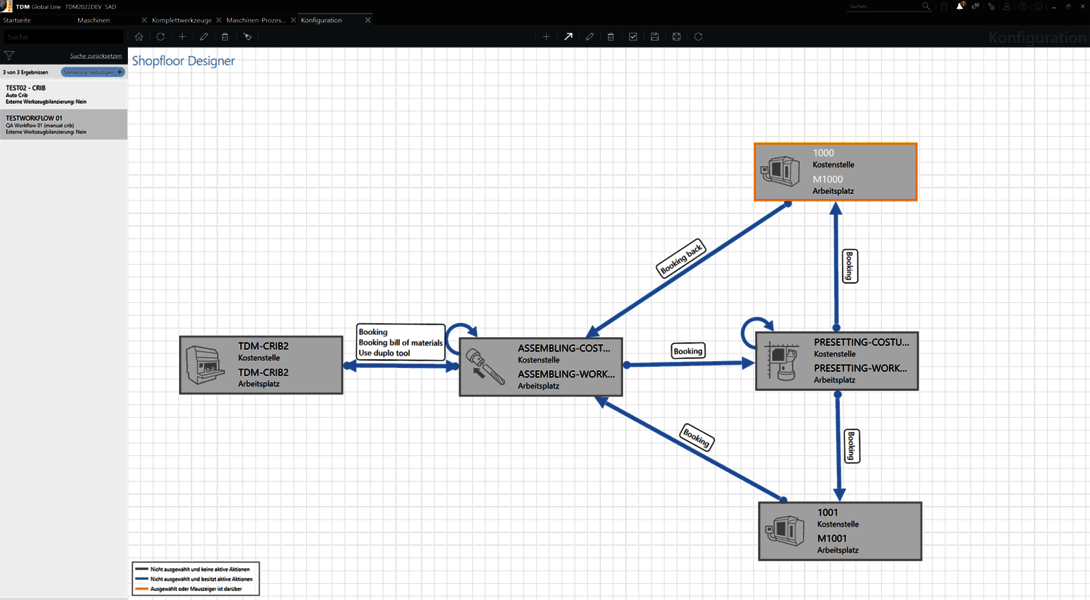This screenshot has height=600, width=1090.
Task: Select the TESTWORKFLOW 01 list entry
Action: 63,124
